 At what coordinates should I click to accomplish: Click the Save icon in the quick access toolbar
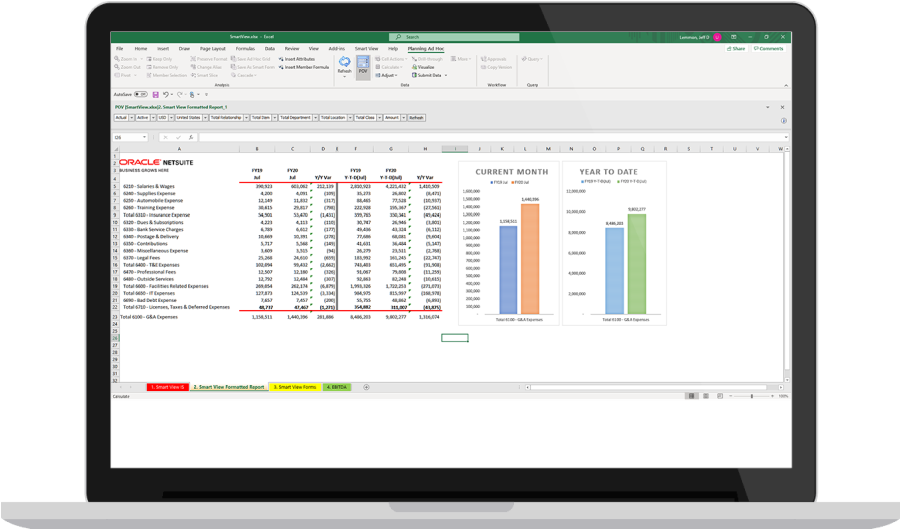point(156,95)
